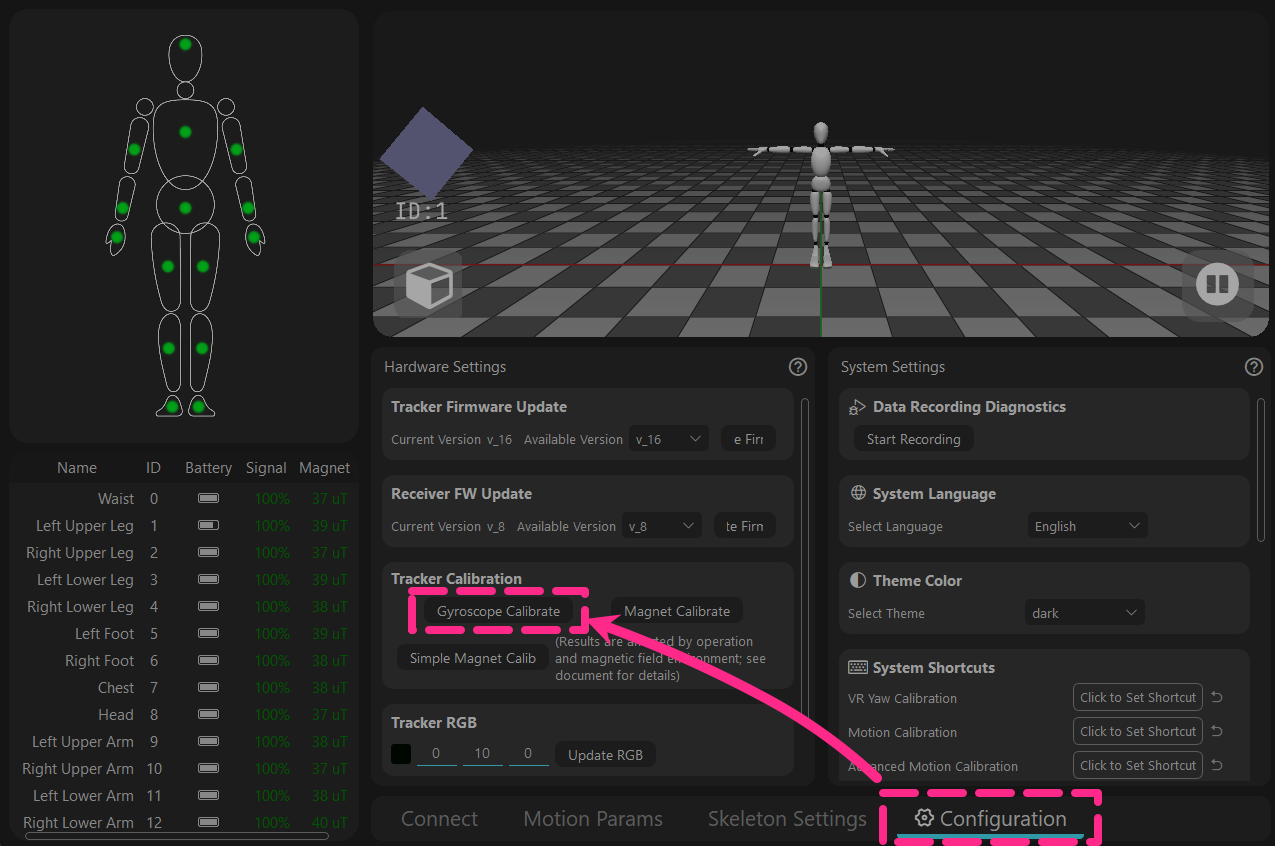
Task: Open the System Settings help icon
Action: click(x=1254, y=367)
